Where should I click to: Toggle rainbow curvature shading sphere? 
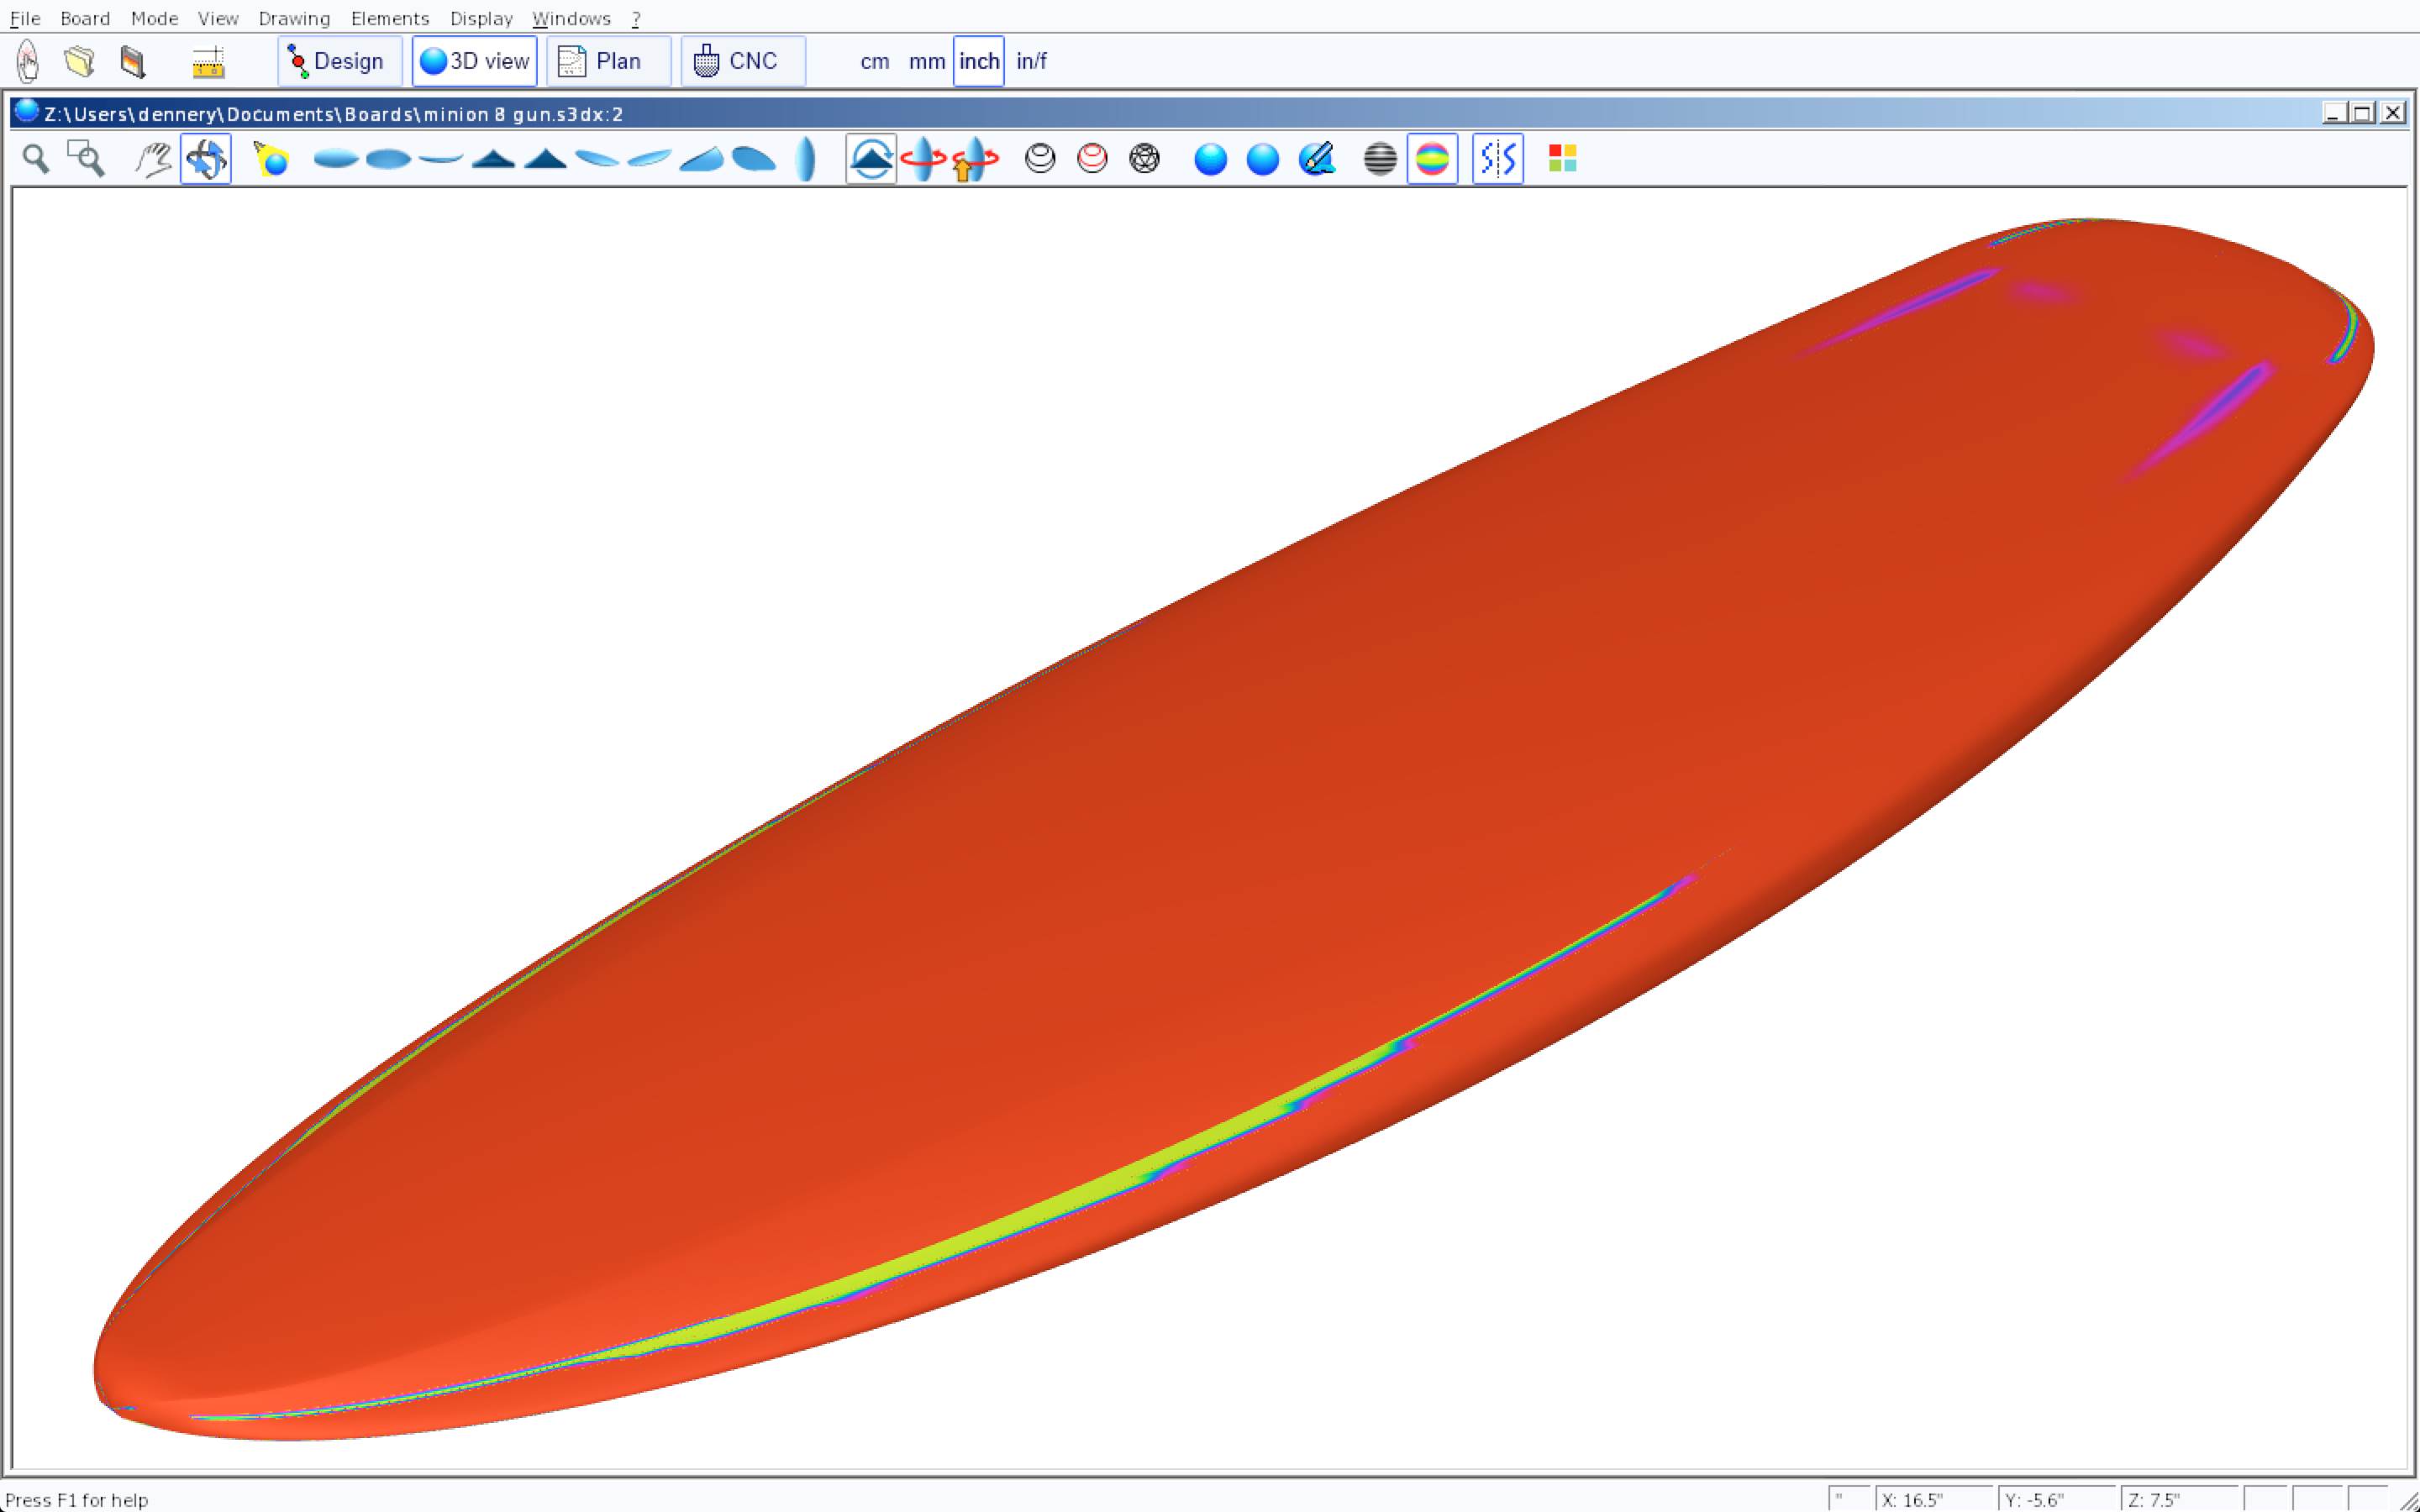[x=1432, y=159]
